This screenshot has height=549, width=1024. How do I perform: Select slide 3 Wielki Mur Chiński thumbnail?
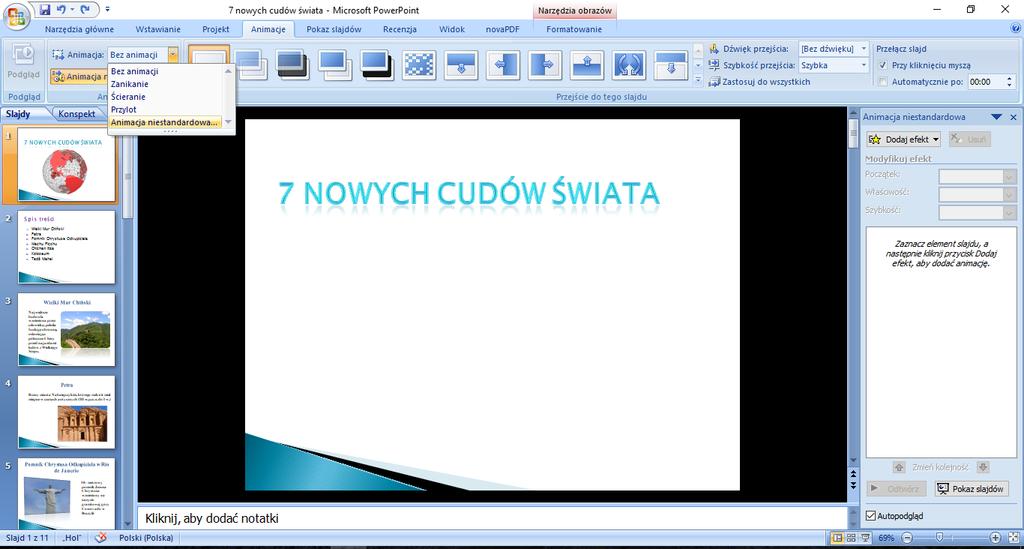click(67, 330)
